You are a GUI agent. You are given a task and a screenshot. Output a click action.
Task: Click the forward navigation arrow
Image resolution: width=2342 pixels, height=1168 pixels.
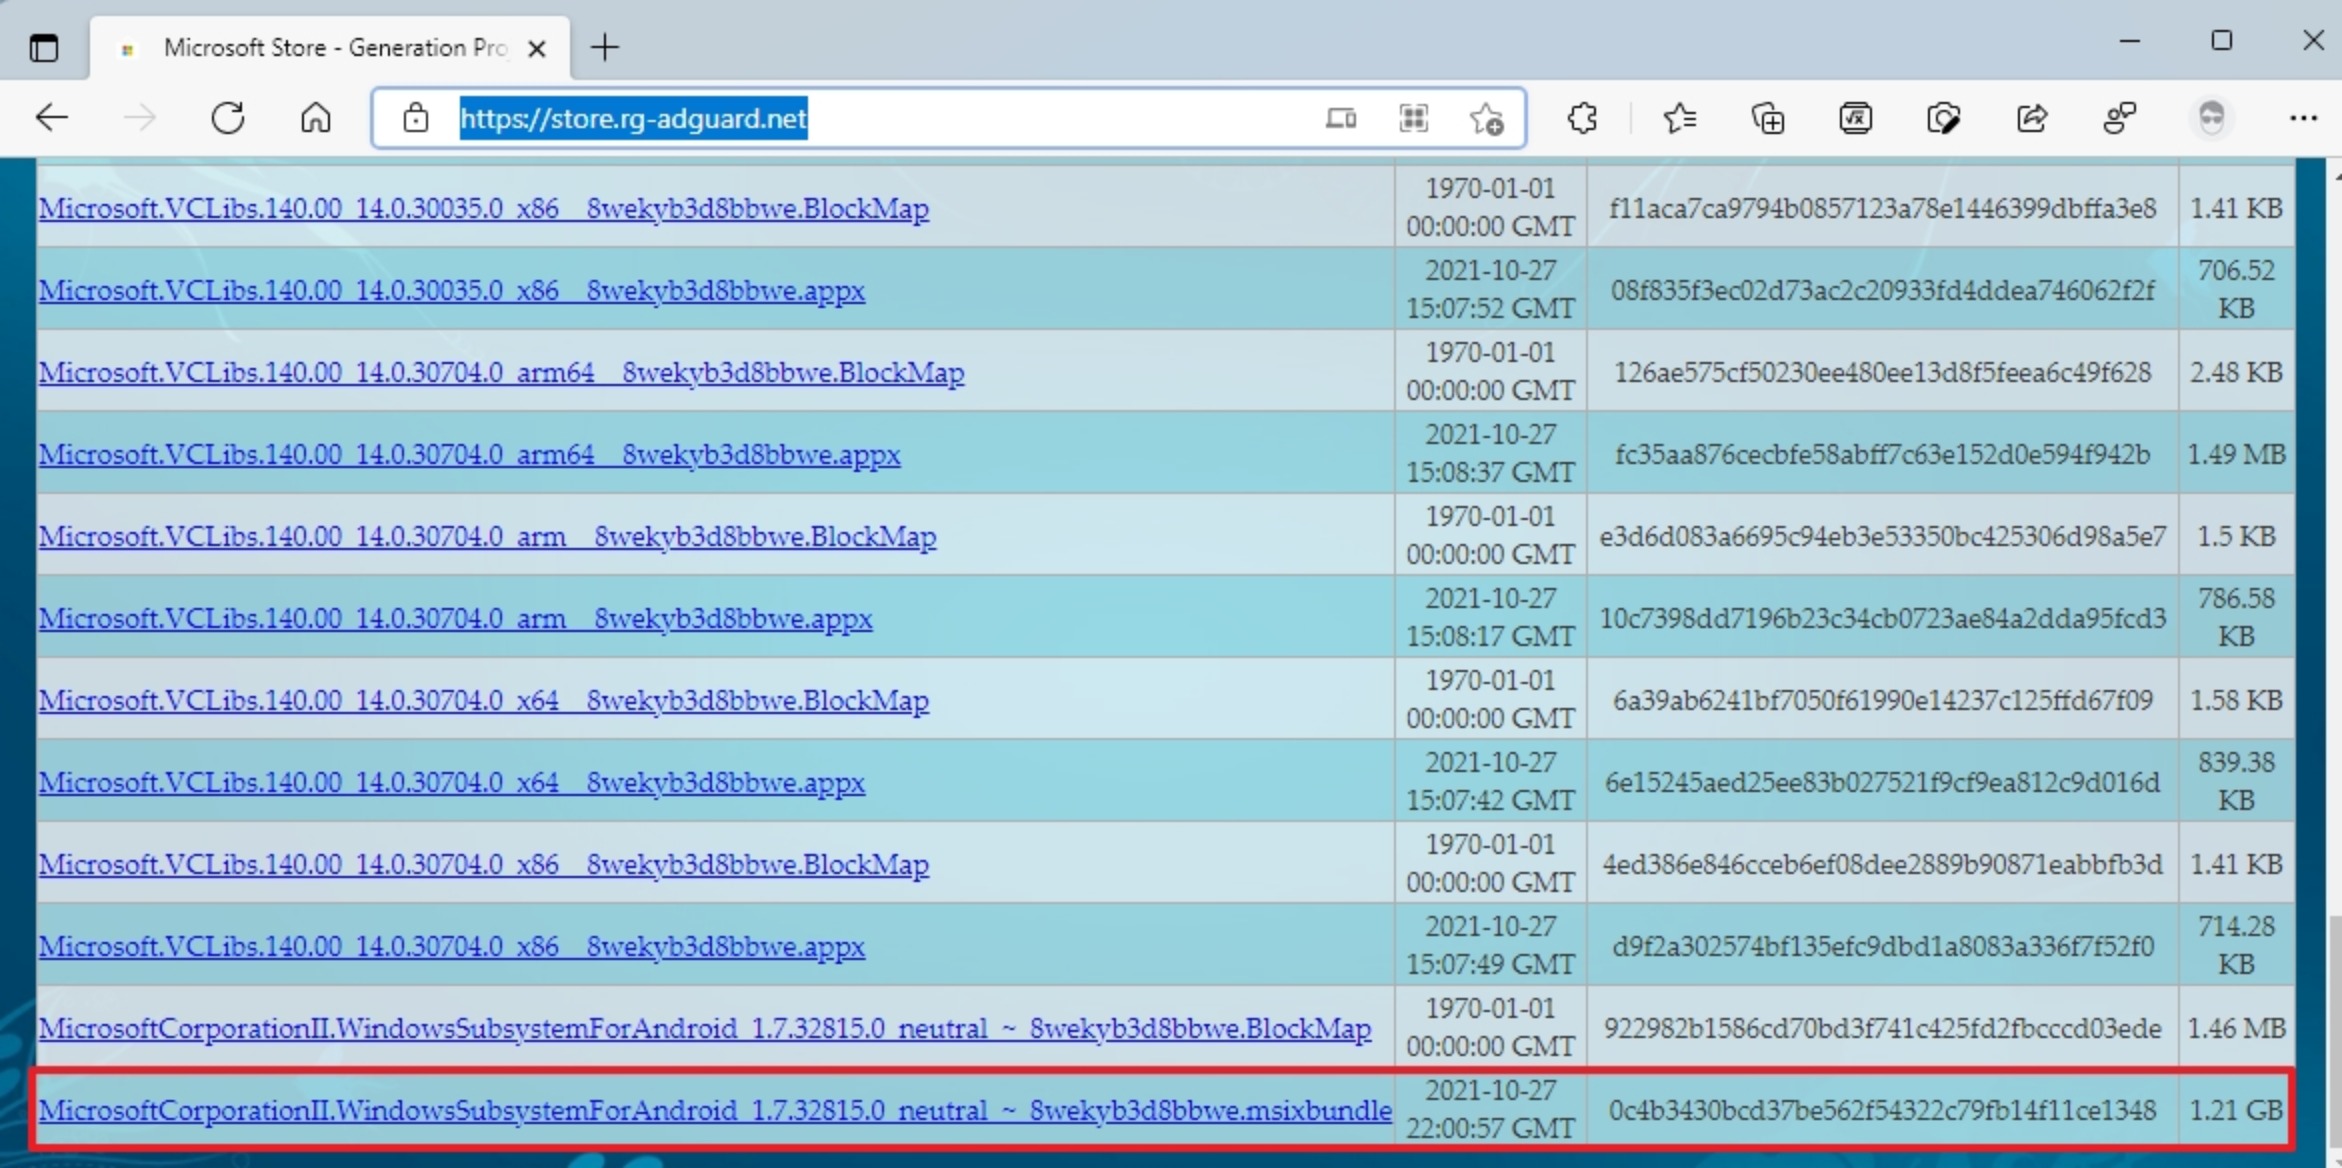(x=139, y=118)
